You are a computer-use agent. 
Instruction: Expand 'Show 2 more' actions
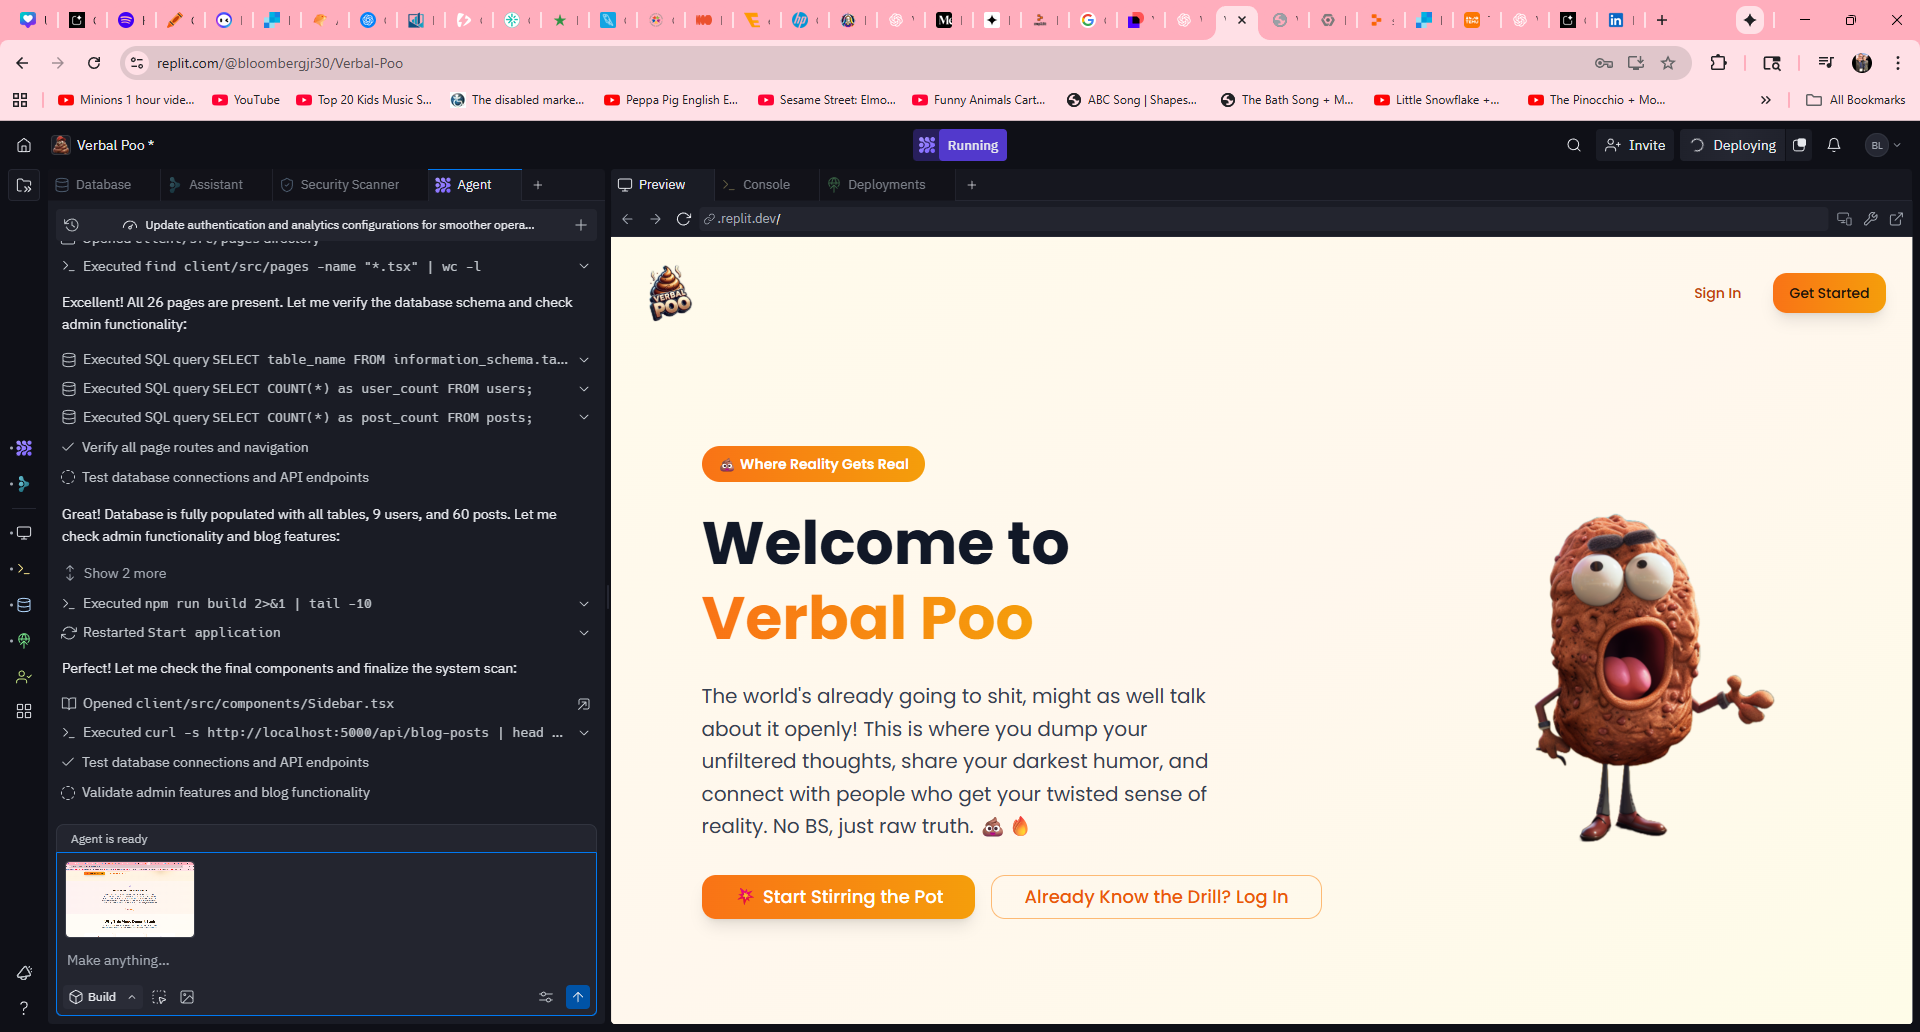115,573
